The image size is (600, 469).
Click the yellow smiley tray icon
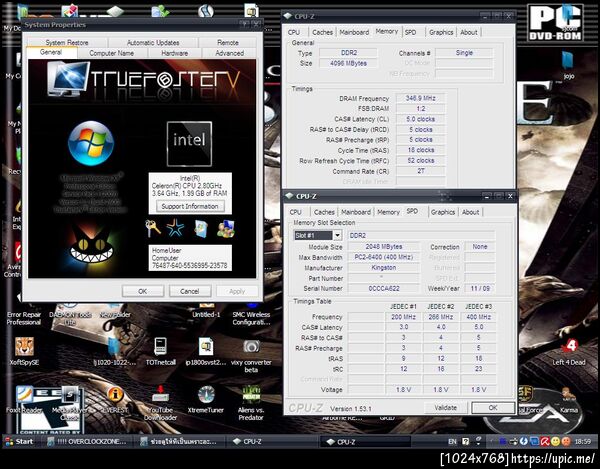pyautogui.click(x=555, y=441)
